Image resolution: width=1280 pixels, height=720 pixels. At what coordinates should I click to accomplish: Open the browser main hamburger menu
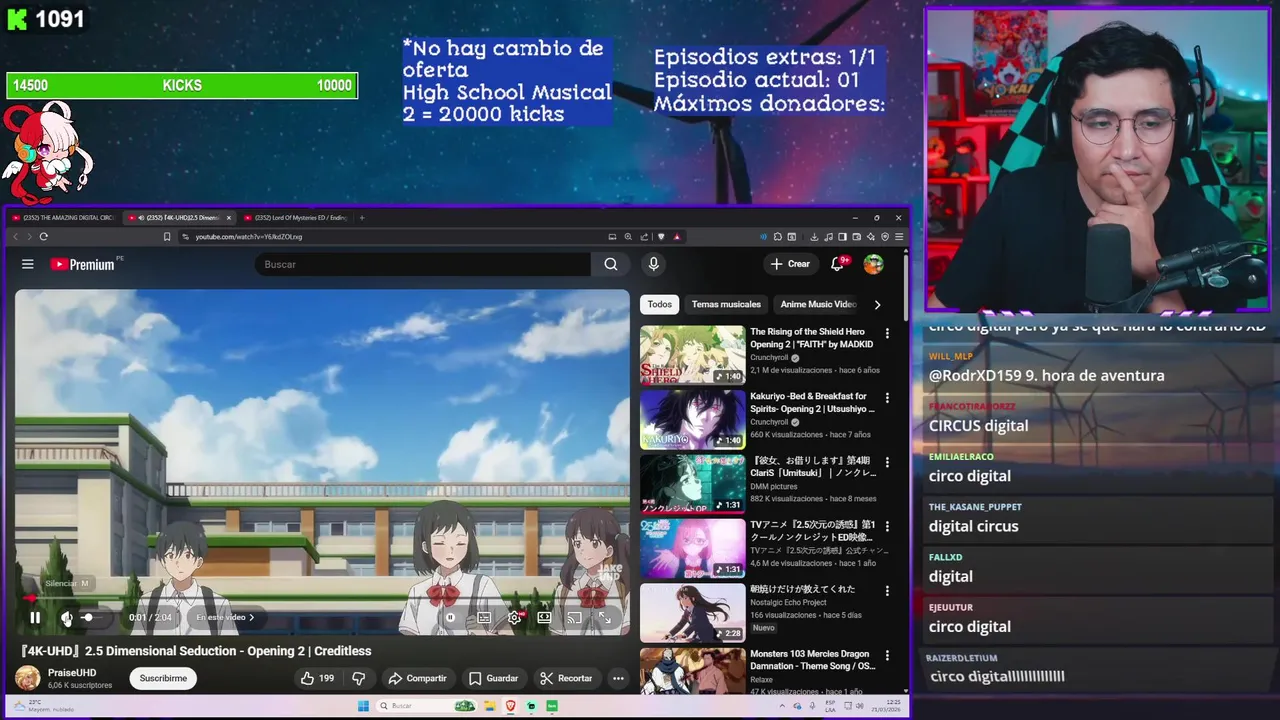[899, 237]
